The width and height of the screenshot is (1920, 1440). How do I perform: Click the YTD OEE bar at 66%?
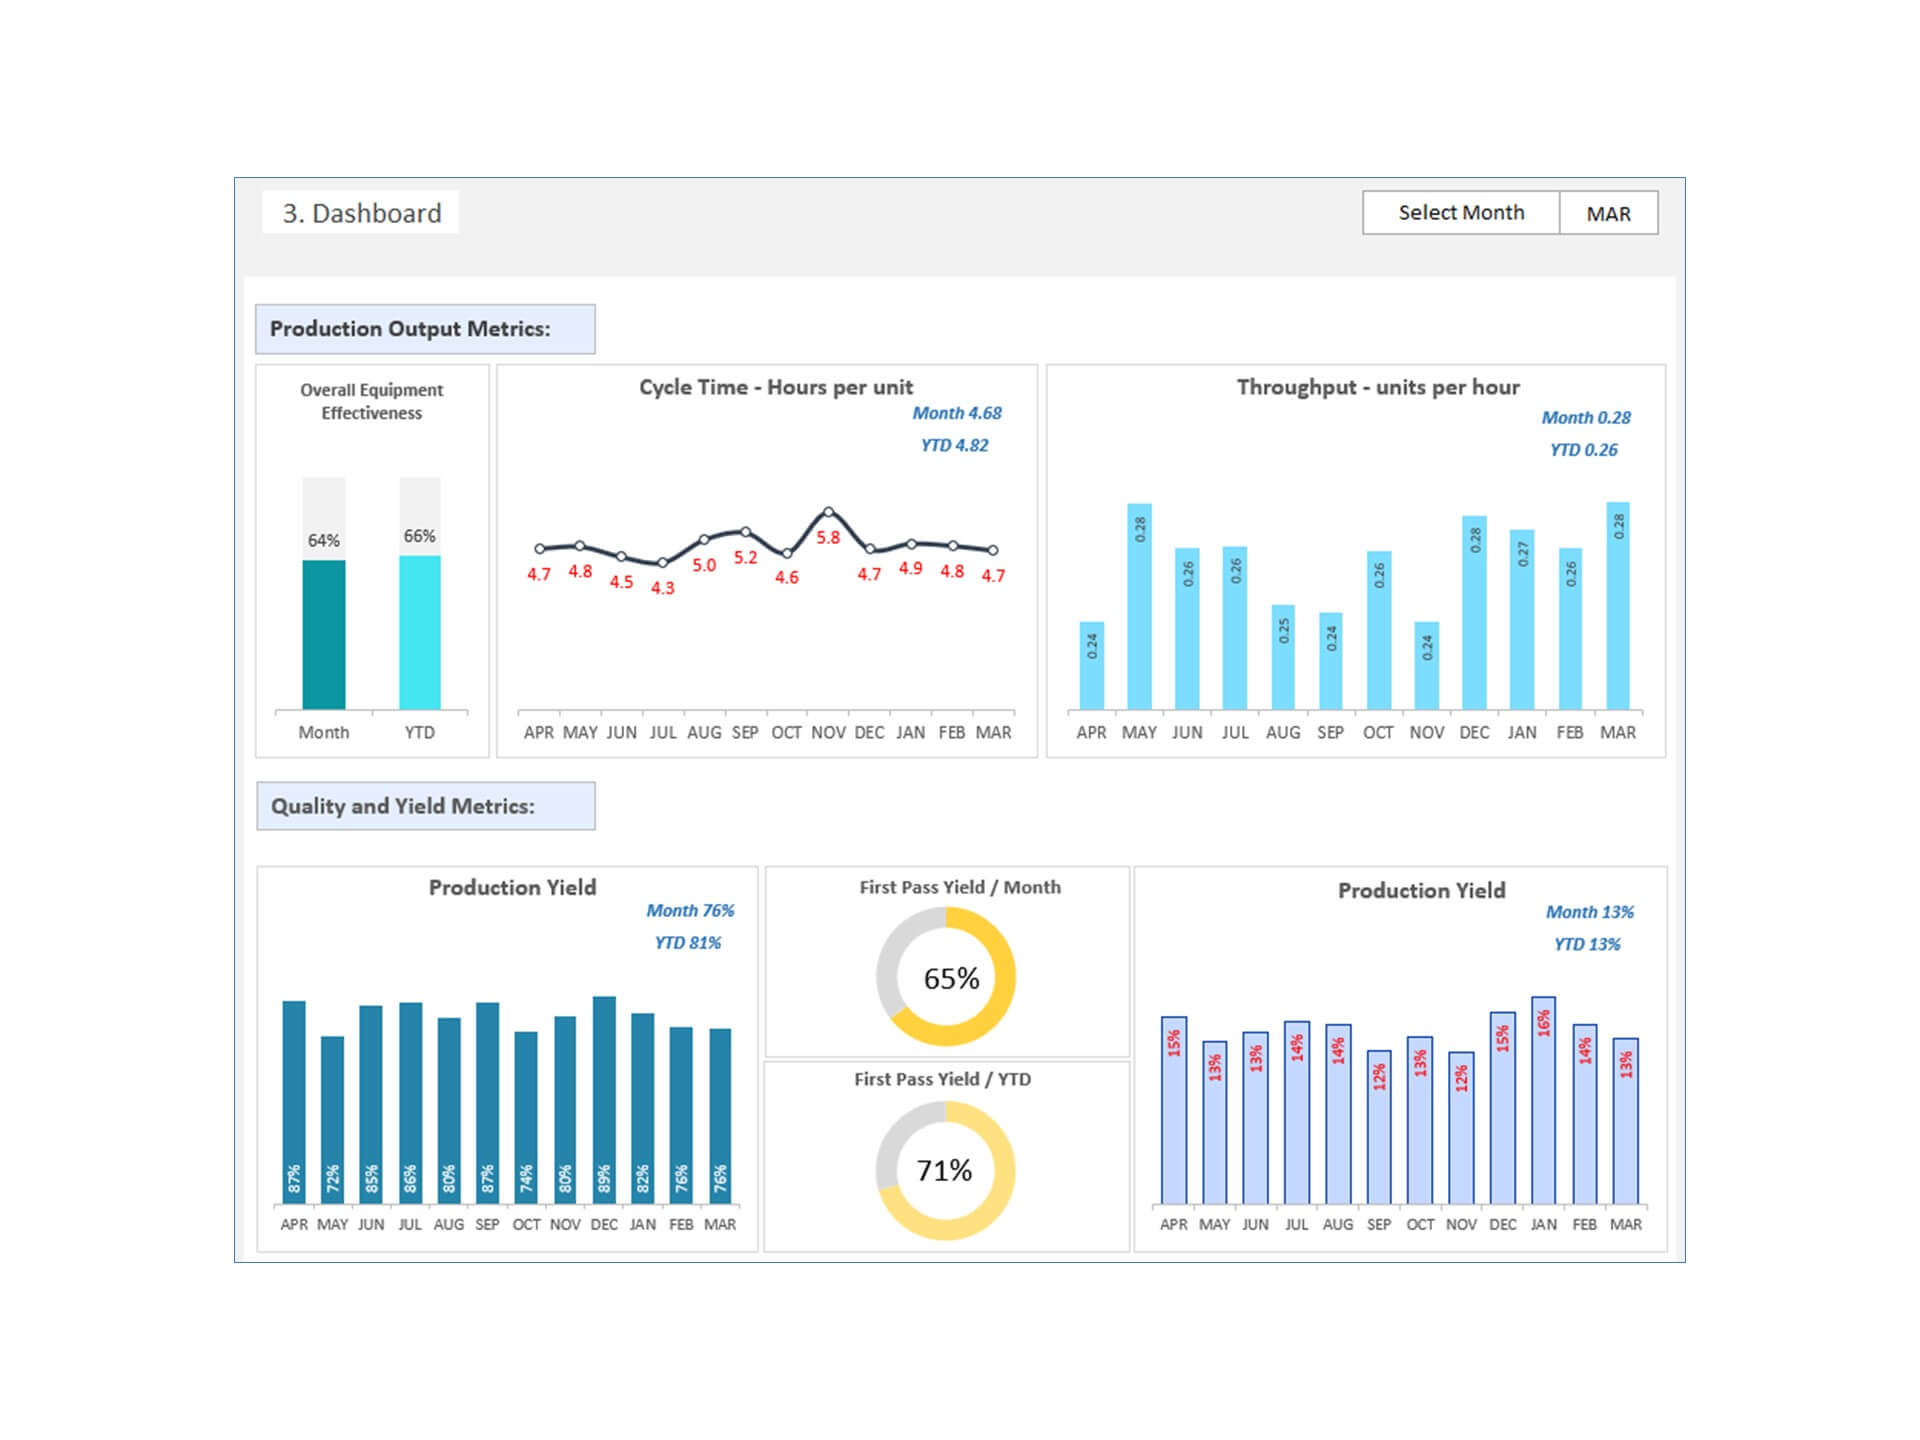tap(420, 632)
